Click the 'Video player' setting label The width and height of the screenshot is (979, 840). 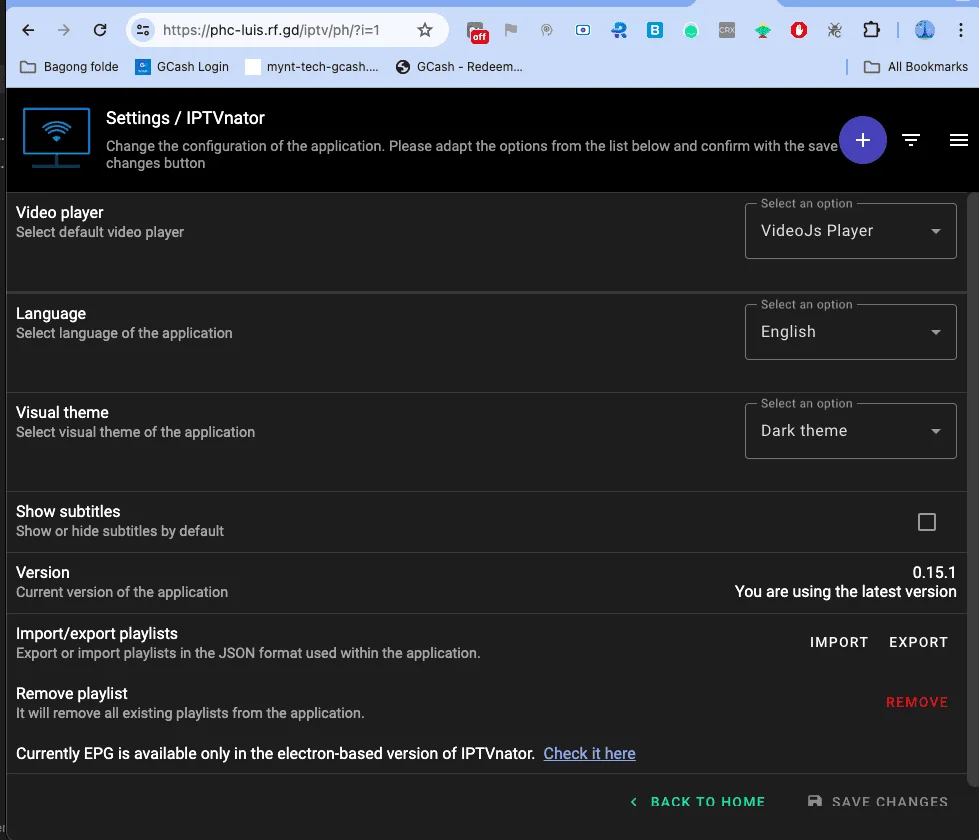coord(60,213)
